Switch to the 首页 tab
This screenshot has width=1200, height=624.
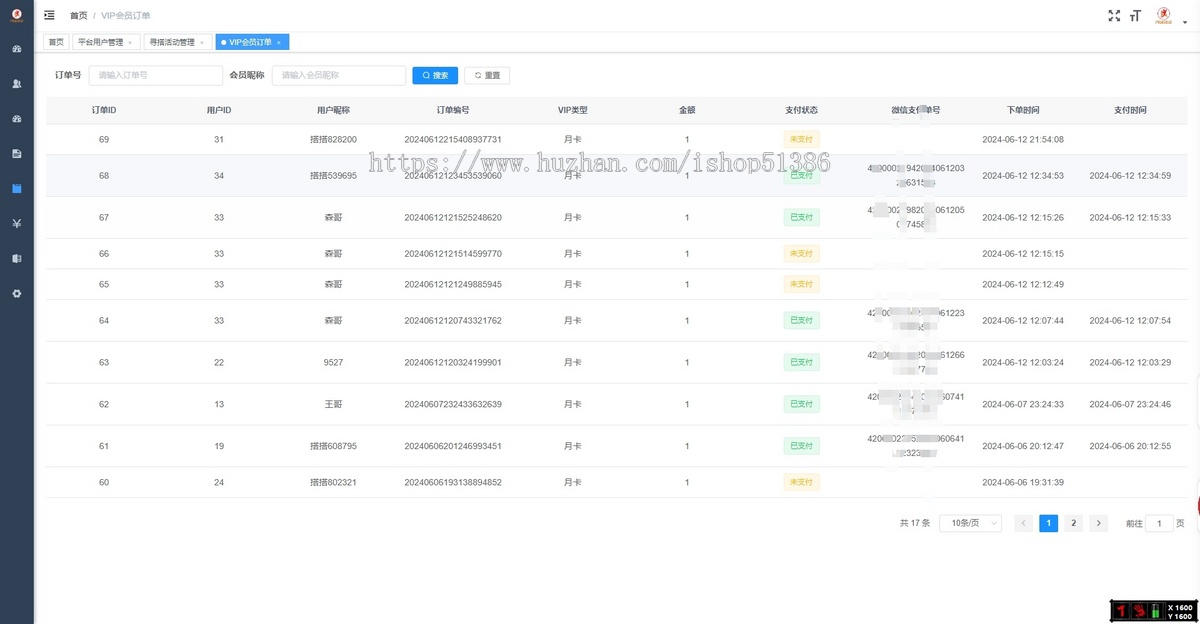(56, 42)
